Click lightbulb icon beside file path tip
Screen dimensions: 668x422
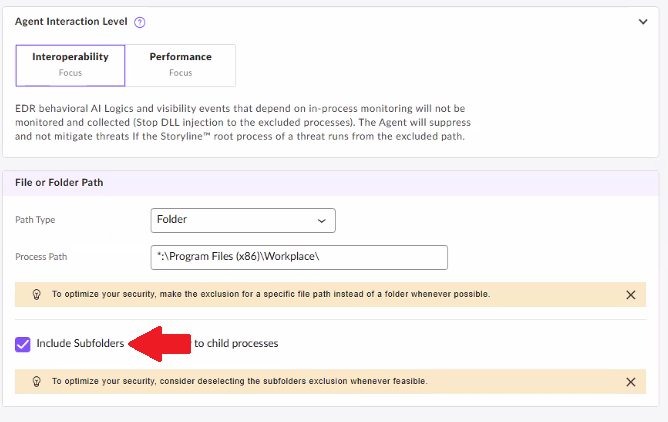pyautogui.click(x=37, y=295)
